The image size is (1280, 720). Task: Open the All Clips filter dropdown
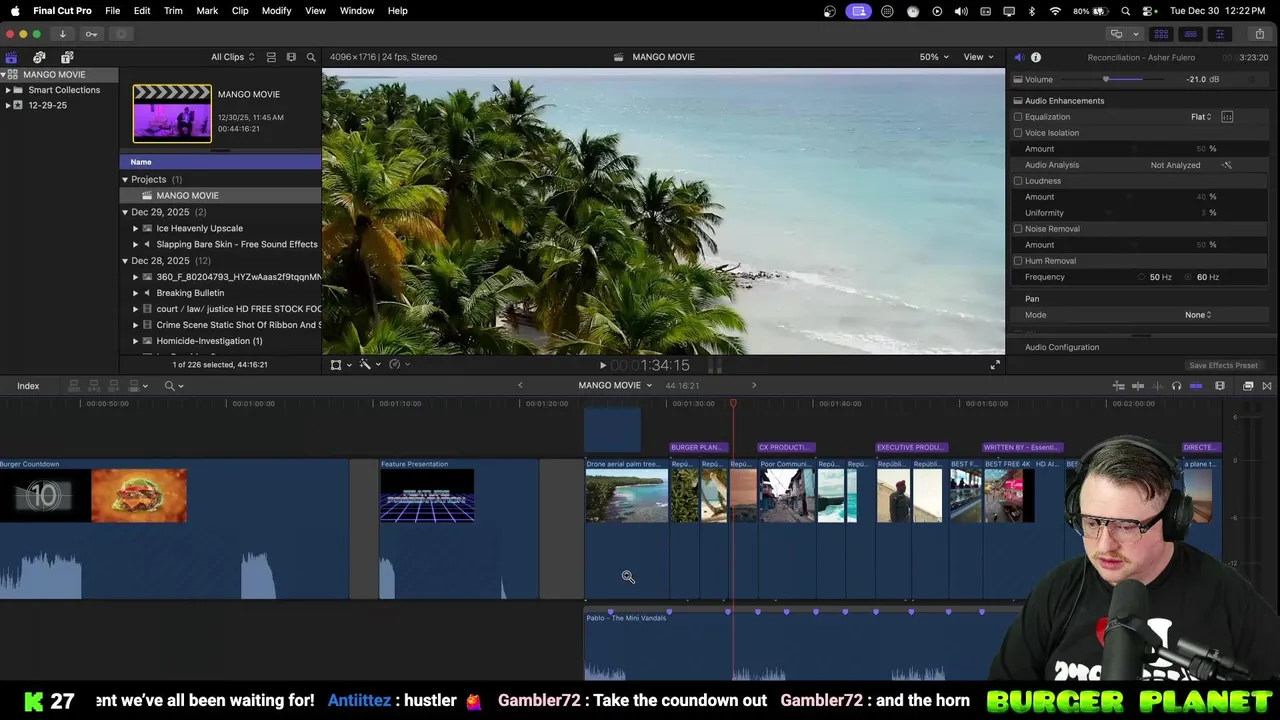click(232, 57)
